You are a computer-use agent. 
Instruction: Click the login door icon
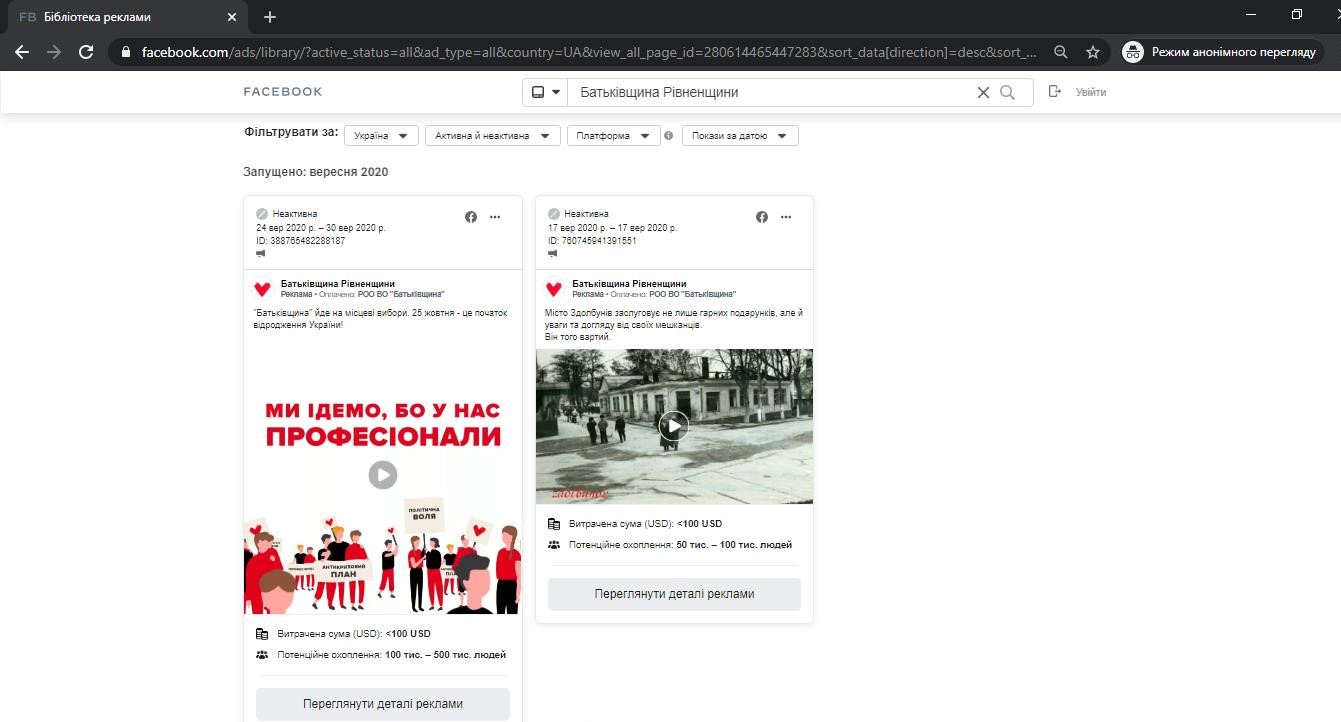click(1054, 92)
